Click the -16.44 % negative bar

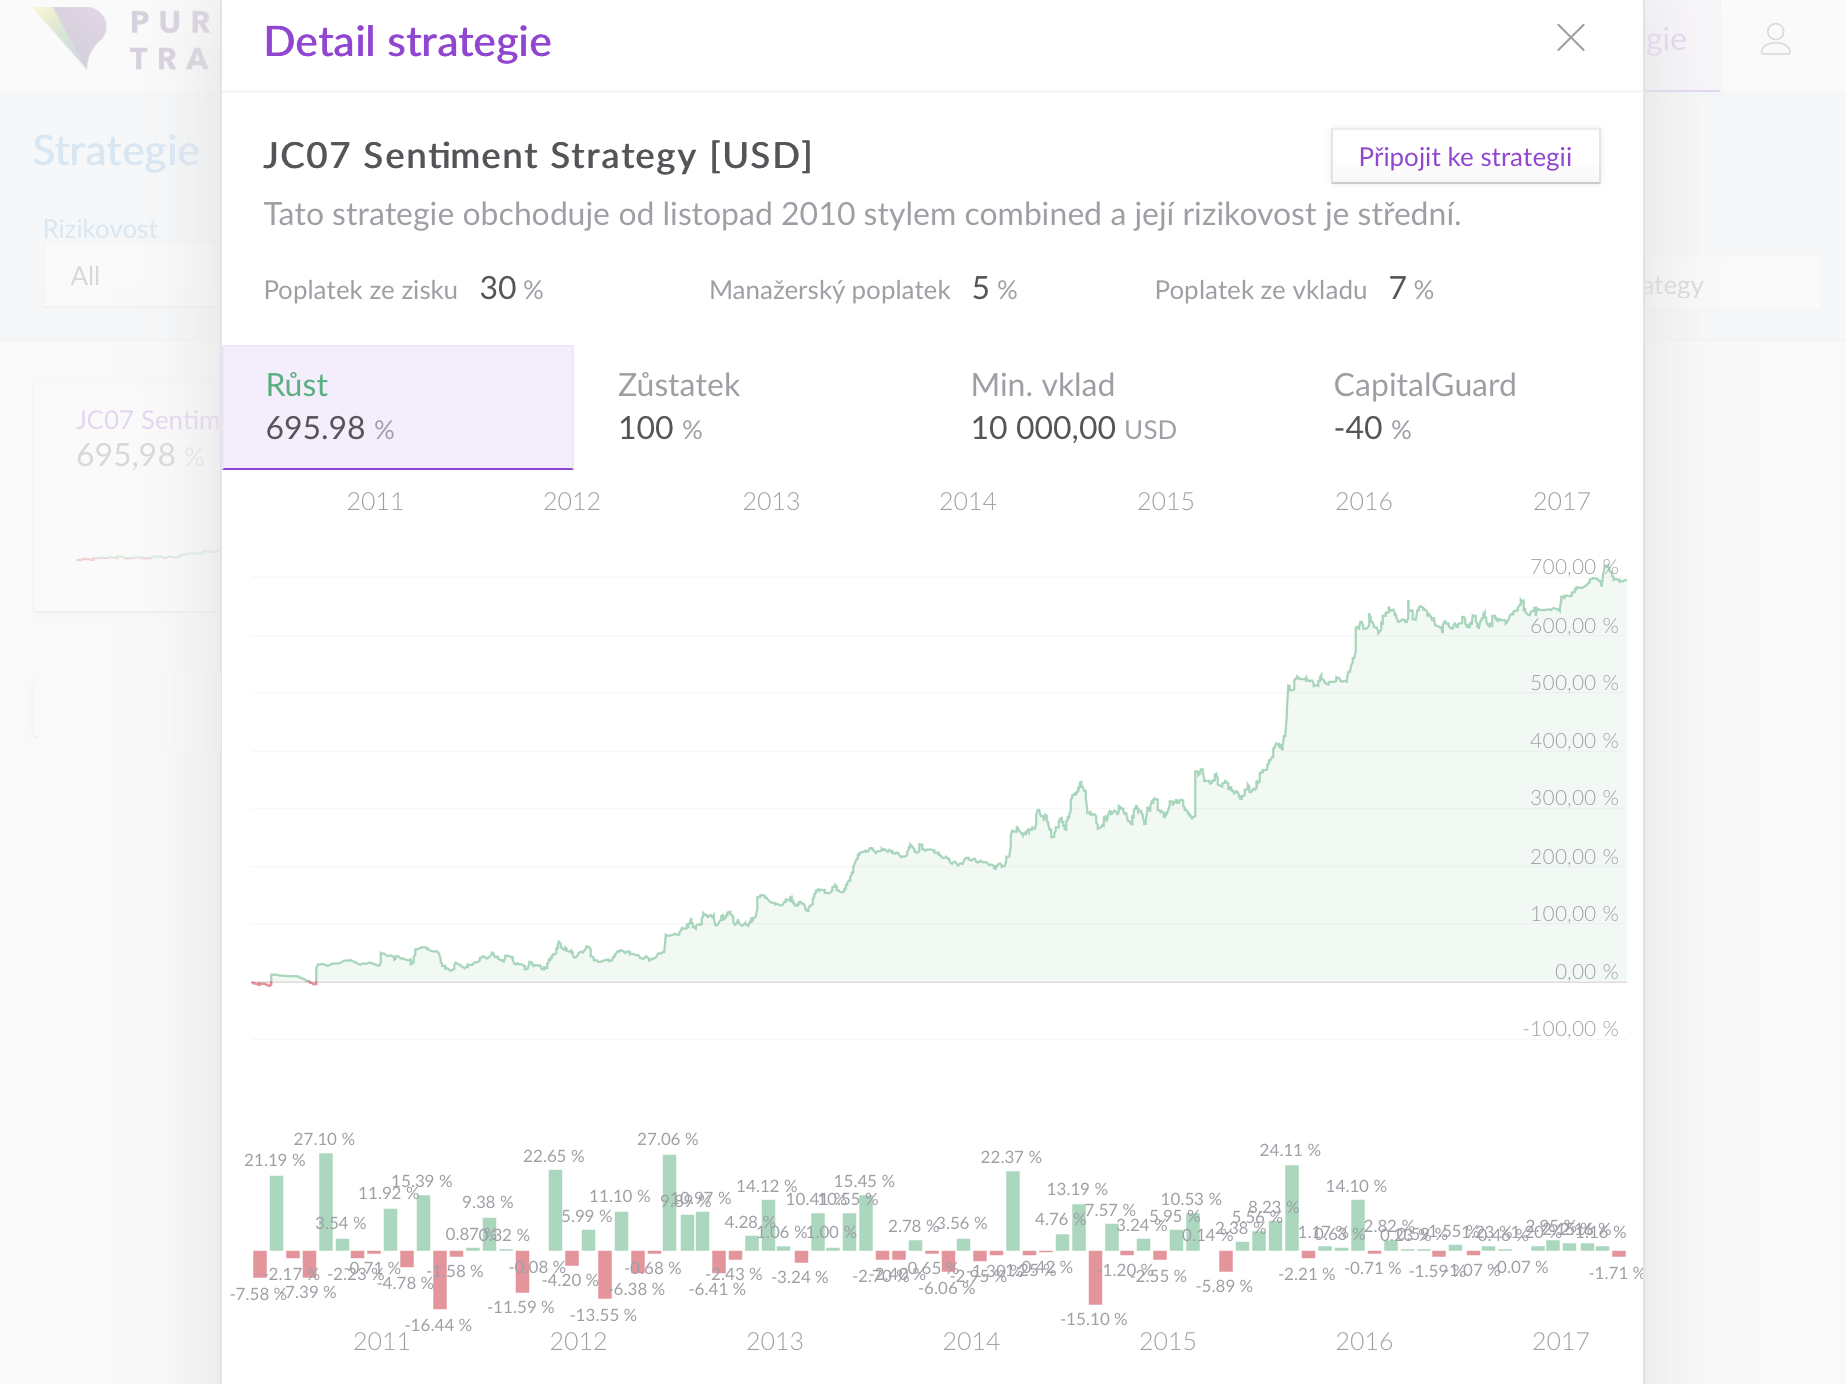[x=440, y=1279]
